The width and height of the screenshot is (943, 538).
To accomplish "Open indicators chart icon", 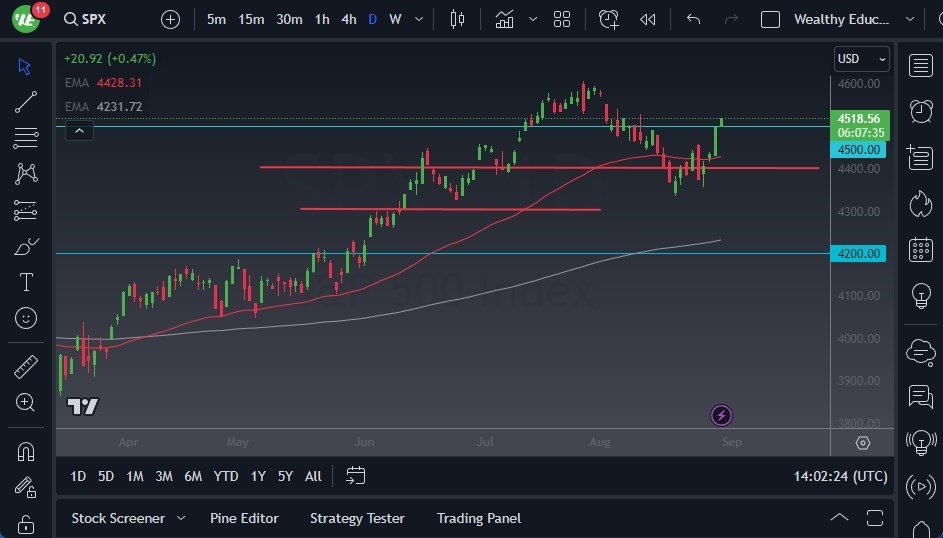I will point(504,19).
